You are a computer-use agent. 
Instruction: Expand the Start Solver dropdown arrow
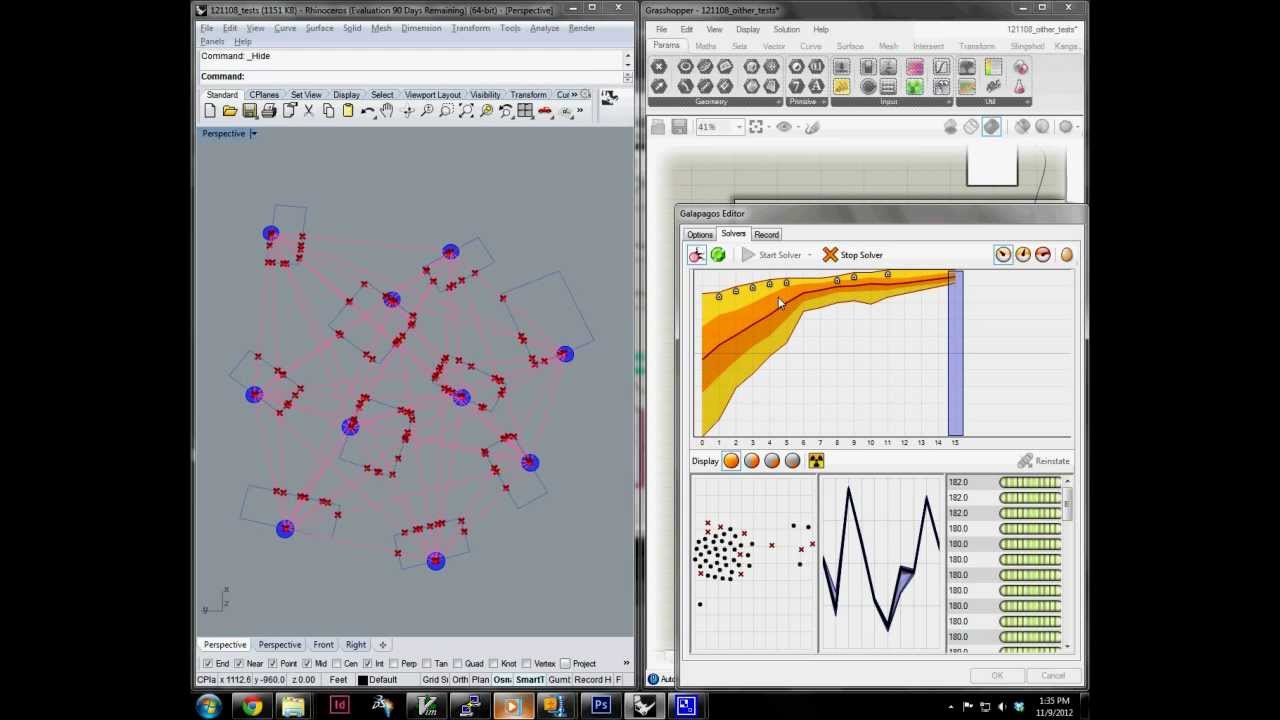click(810, 255)
